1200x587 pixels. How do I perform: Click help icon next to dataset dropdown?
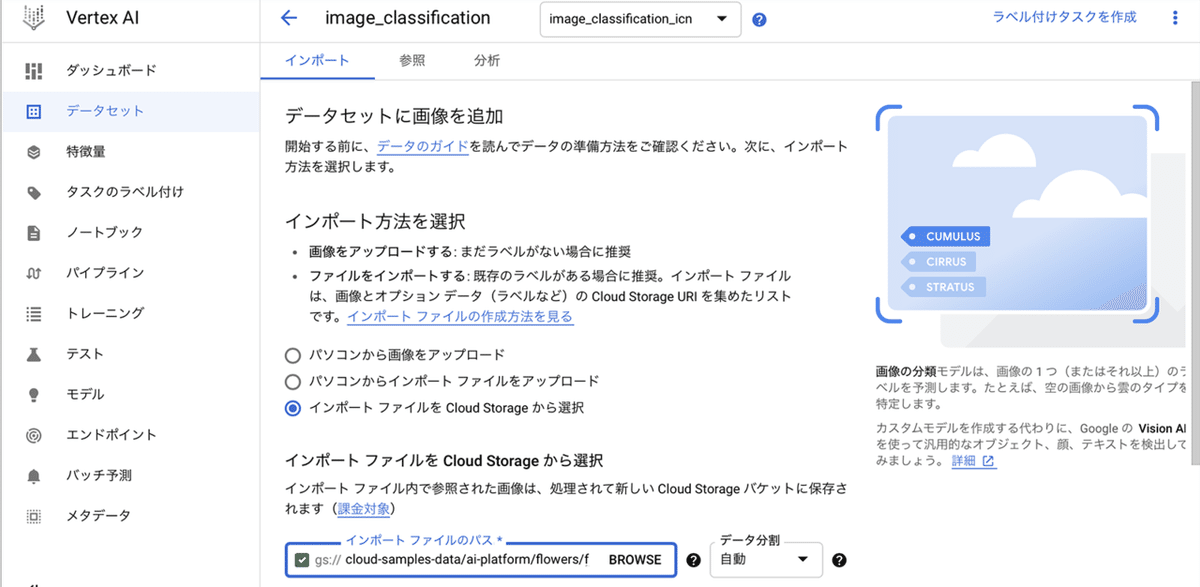pyautogui.click(x=759, y=19)
